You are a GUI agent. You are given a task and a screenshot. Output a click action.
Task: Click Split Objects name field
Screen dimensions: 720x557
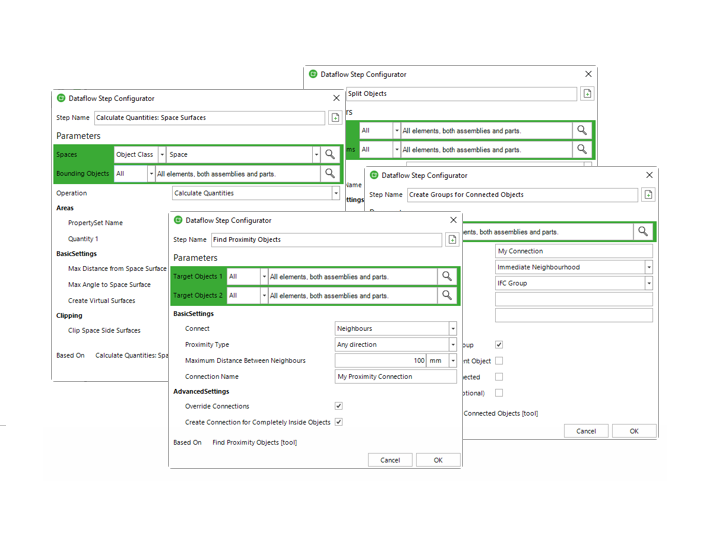click(x=461, y=94)
